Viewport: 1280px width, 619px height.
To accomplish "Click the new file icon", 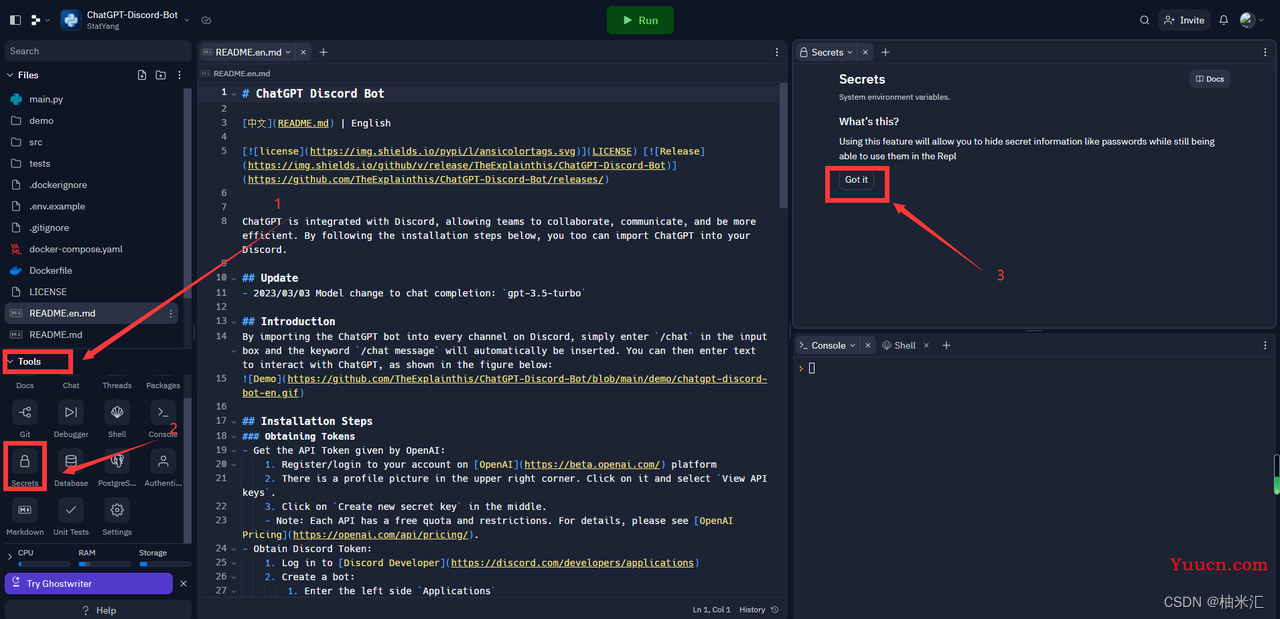I will [x=142, y=75].
